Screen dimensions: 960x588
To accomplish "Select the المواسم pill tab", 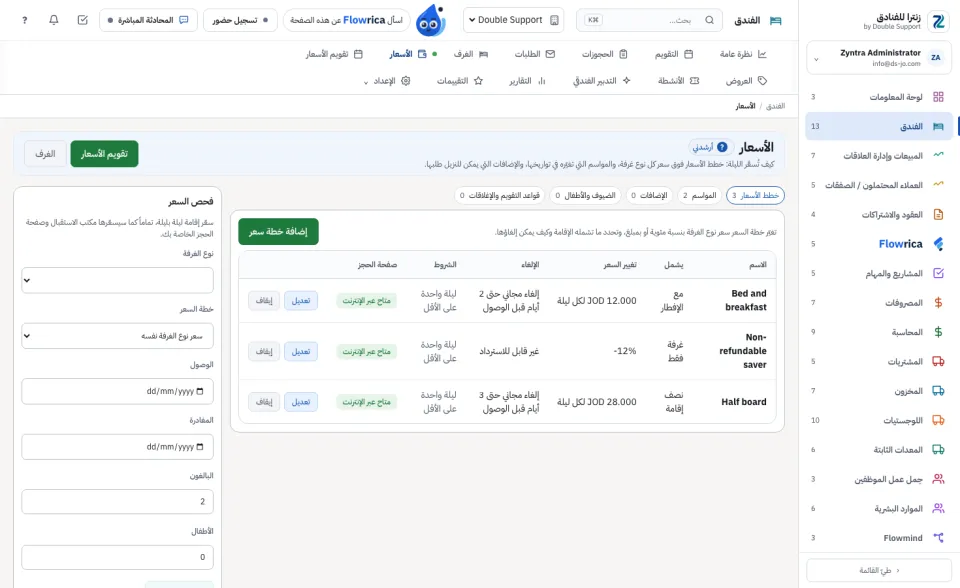I will click(x=699, y=195).
